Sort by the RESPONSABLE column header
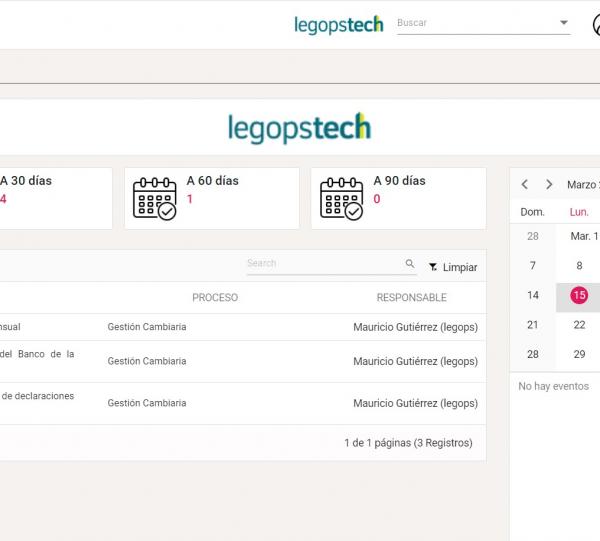Viewport: 600px width, 541px height. click(411, 298)
